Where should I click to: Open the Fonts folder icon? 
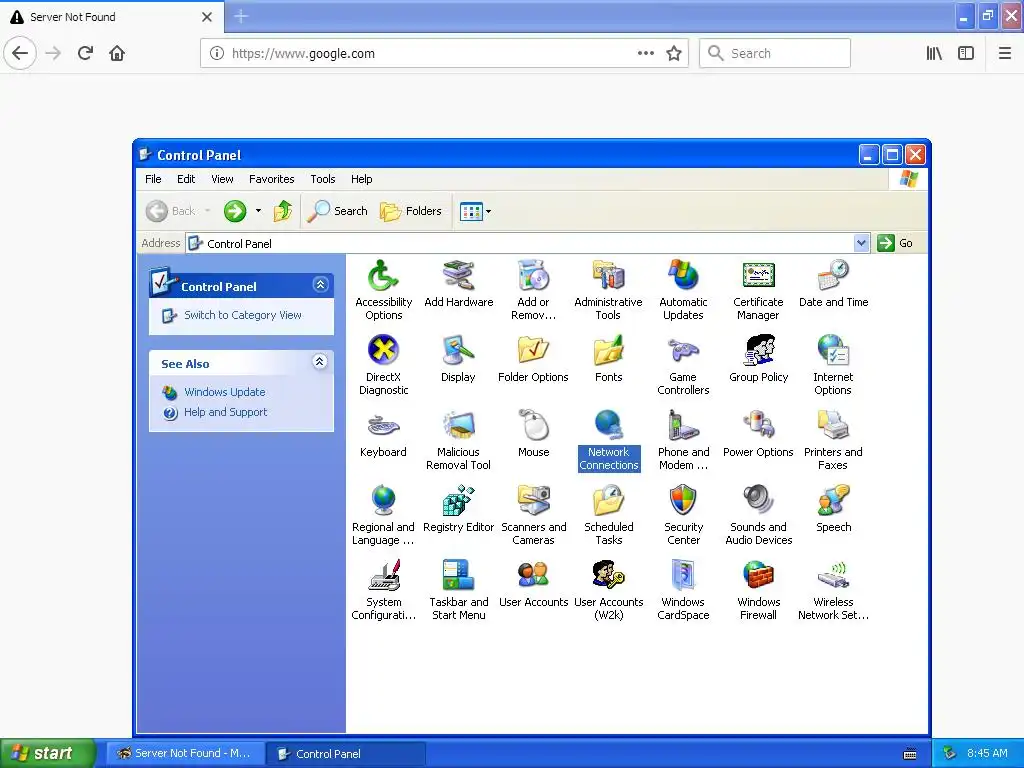click(x=608, y=359)
